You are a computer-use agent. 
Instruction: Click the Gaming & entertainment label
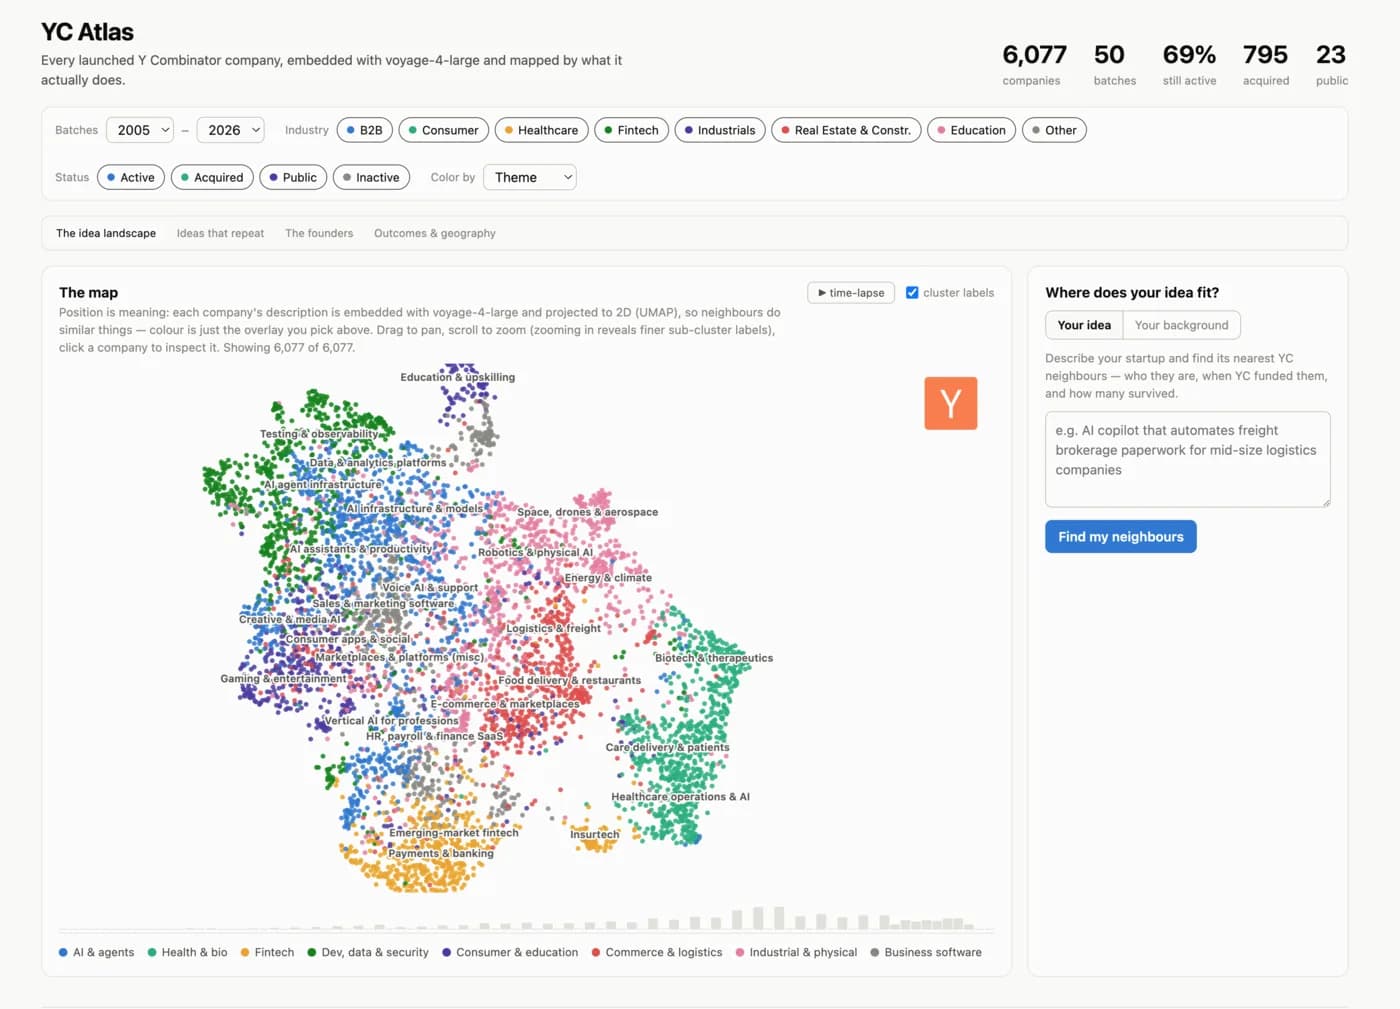[283, 678]
